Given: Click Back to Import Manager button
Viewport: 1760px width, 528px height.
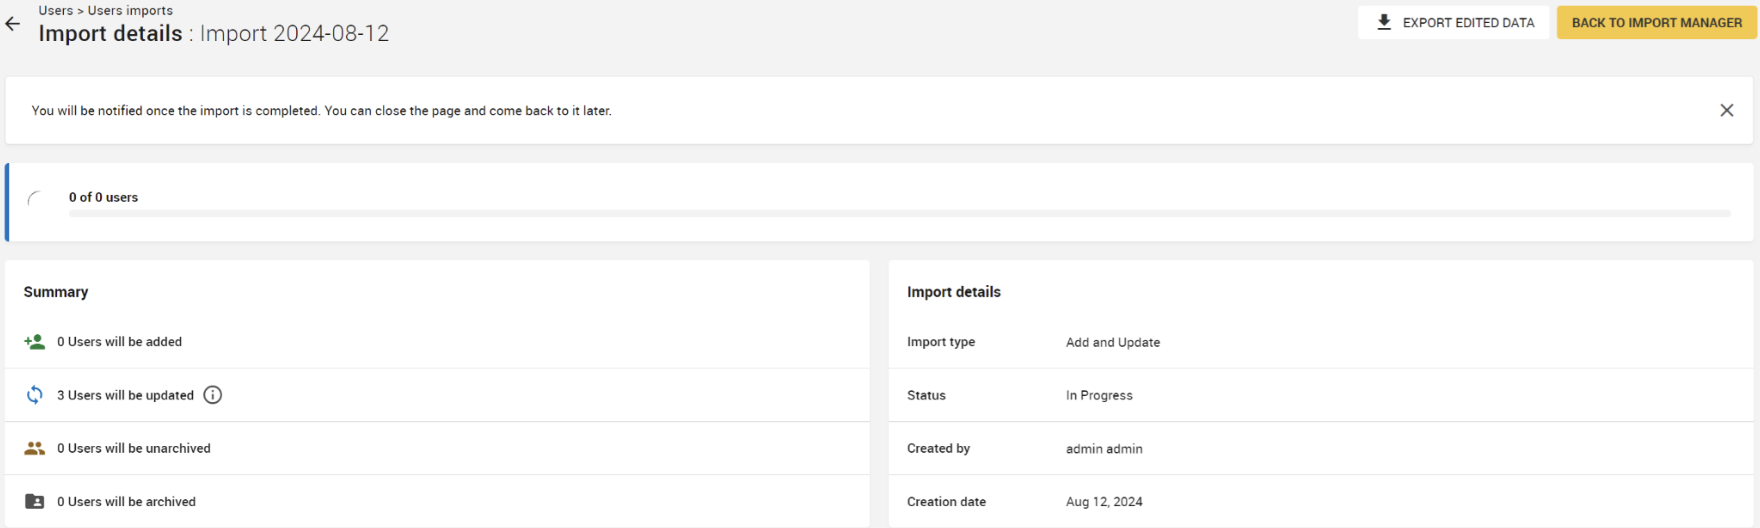Looking at the screenshot, I should 1656,22.
